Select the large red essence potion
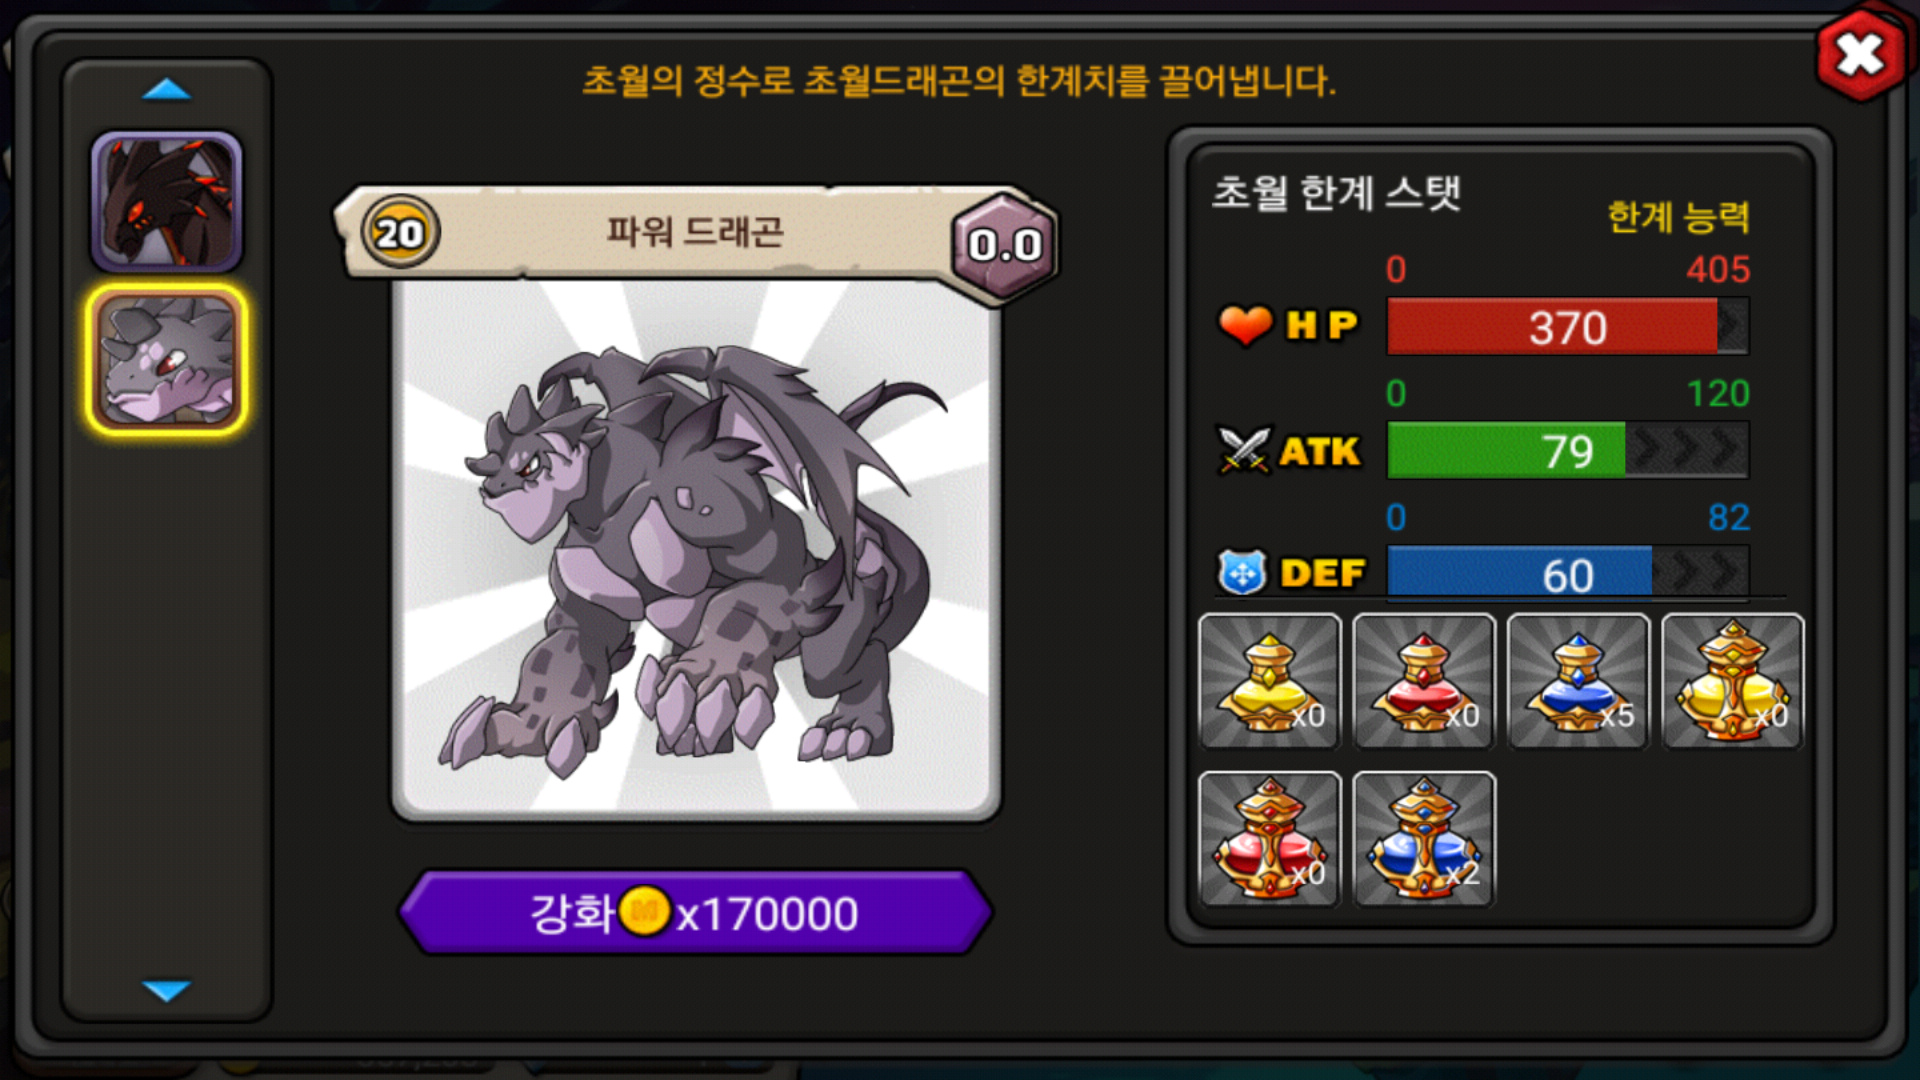 1269,838
